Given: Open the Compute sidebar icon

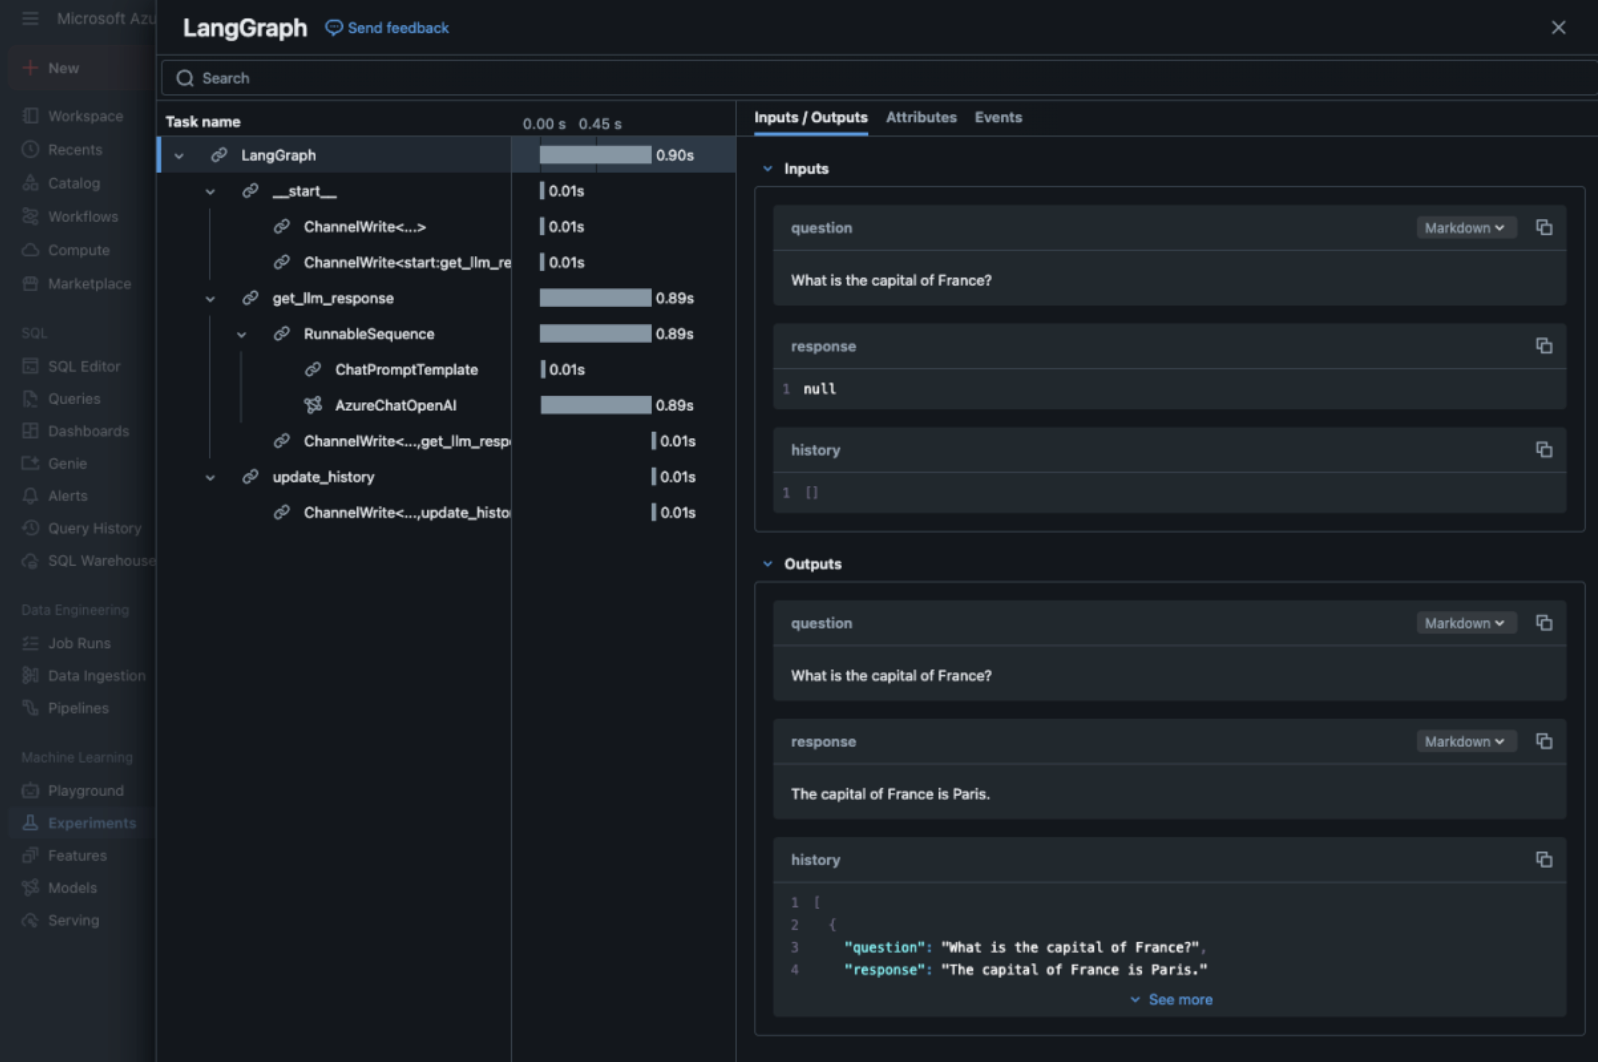Looking at the screenshot, I should pos(31,250).
